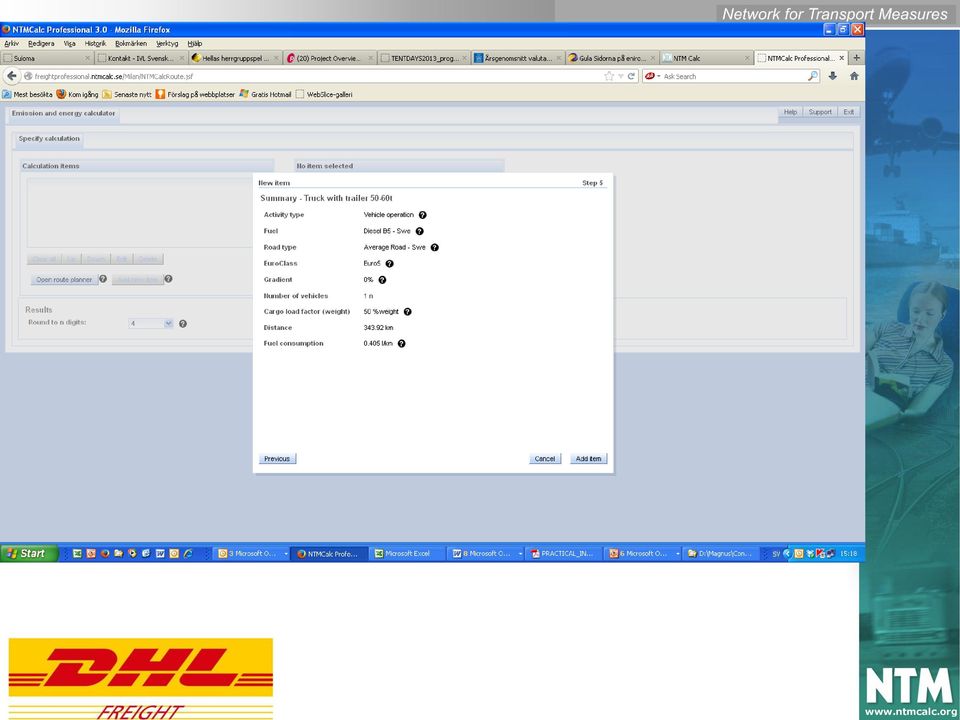Show help for EuroClass Euro5
Screen dimensions: 960x720
pos(389,264)
